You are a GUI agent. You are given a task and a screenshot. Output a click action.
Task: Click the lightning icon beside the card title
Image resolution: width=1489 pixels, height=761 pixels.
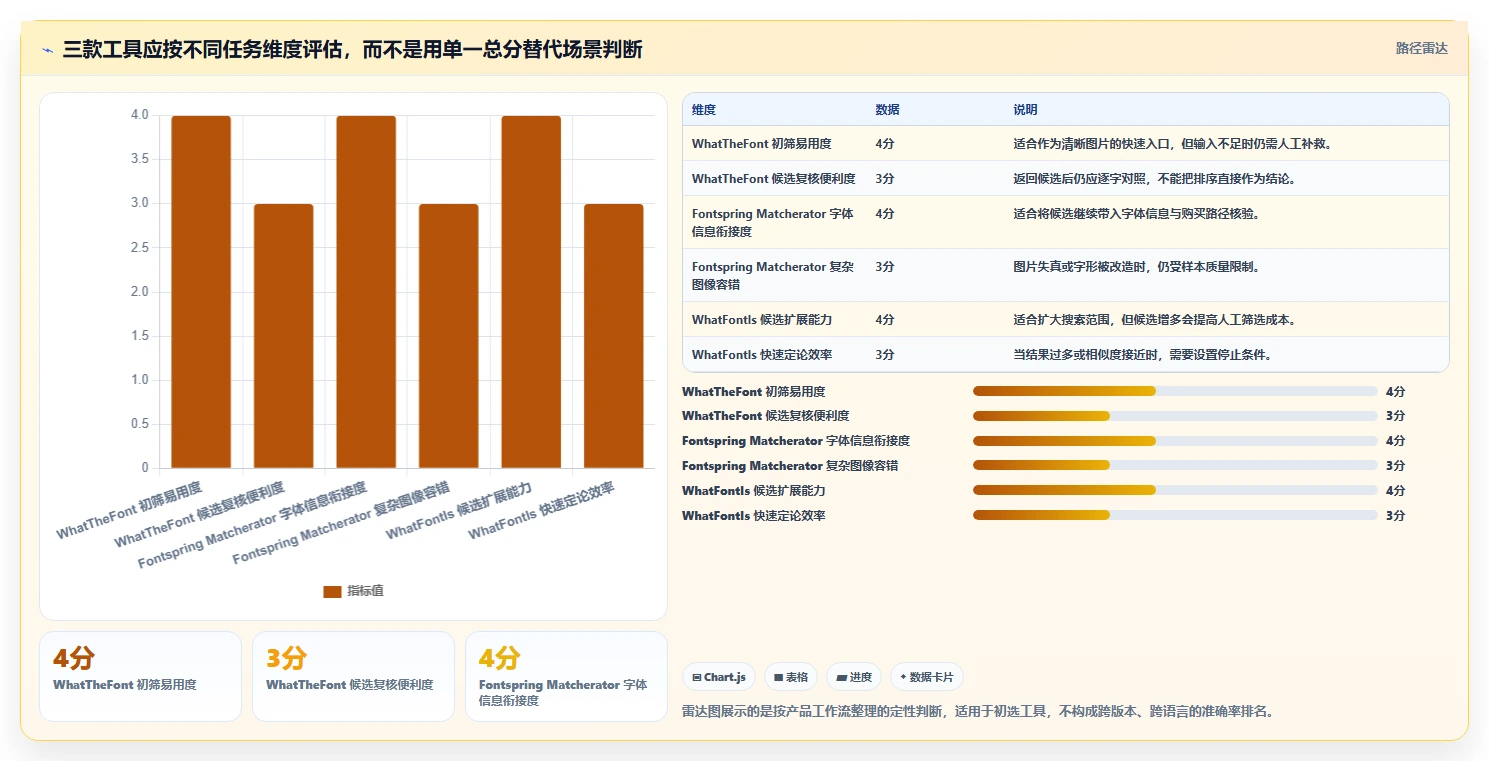47,49
